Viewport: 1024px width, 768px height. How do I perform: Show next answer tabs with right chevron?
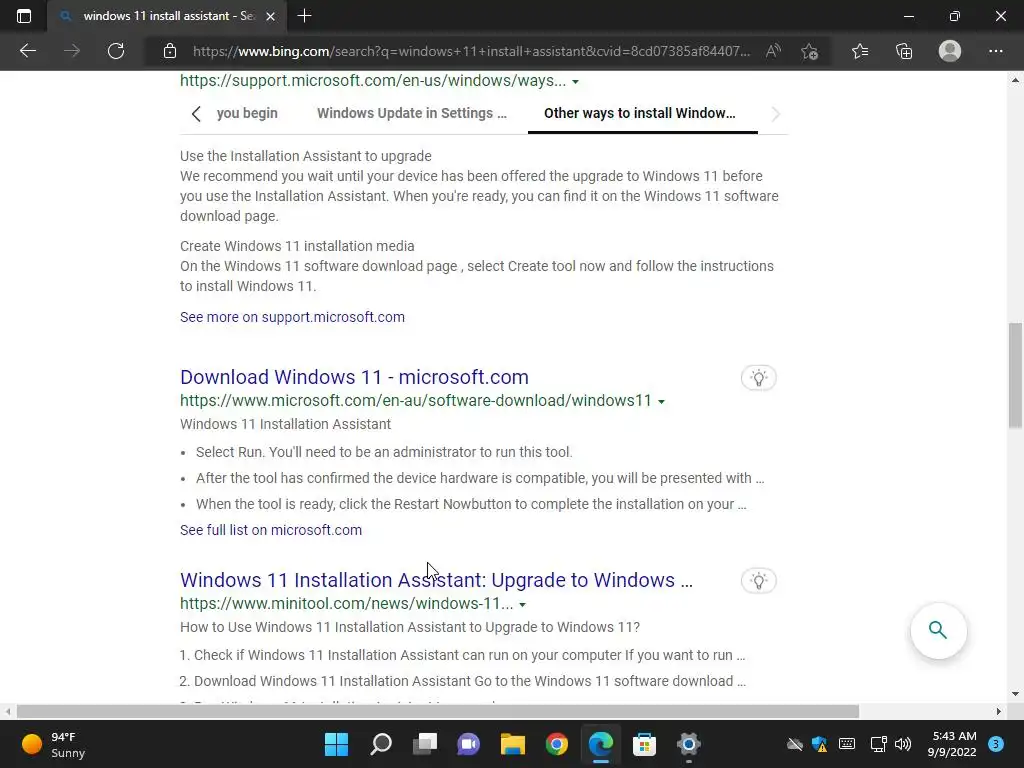coord(775,114)
